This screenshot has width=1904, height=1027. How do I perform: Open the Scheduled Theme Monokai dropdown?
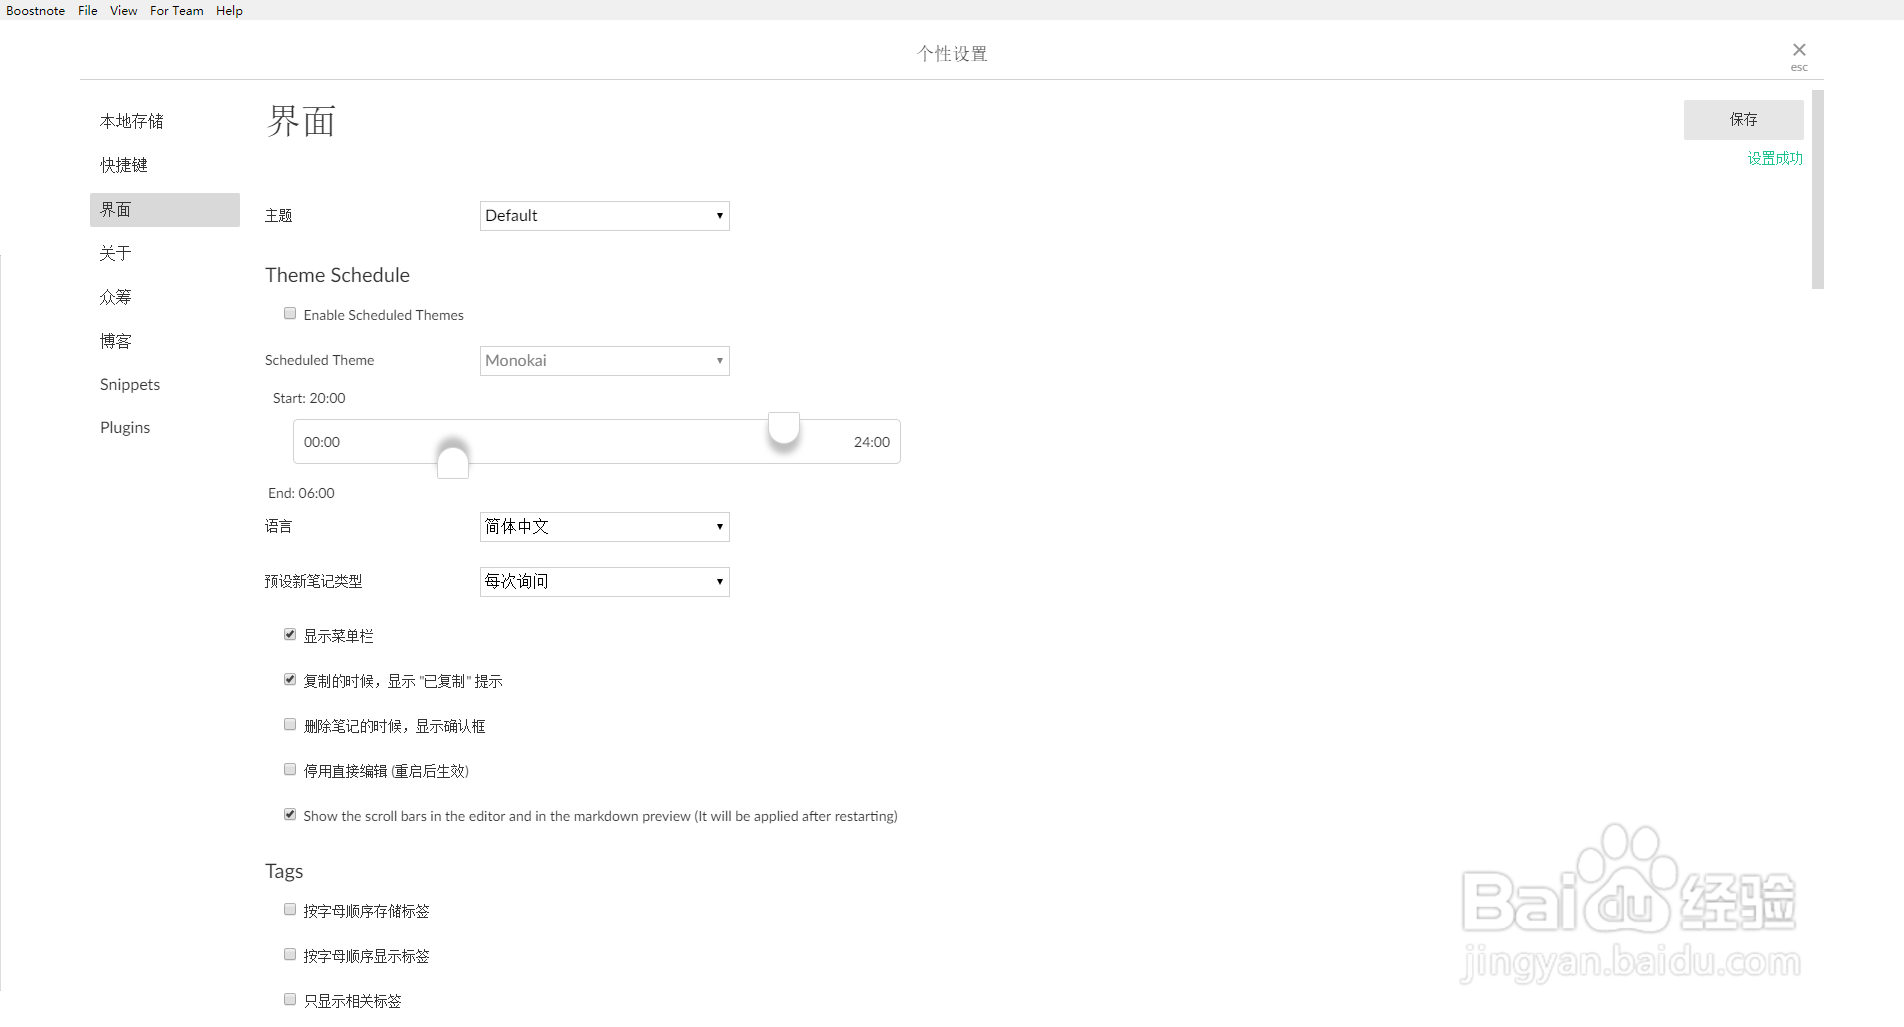coord(604,360)
